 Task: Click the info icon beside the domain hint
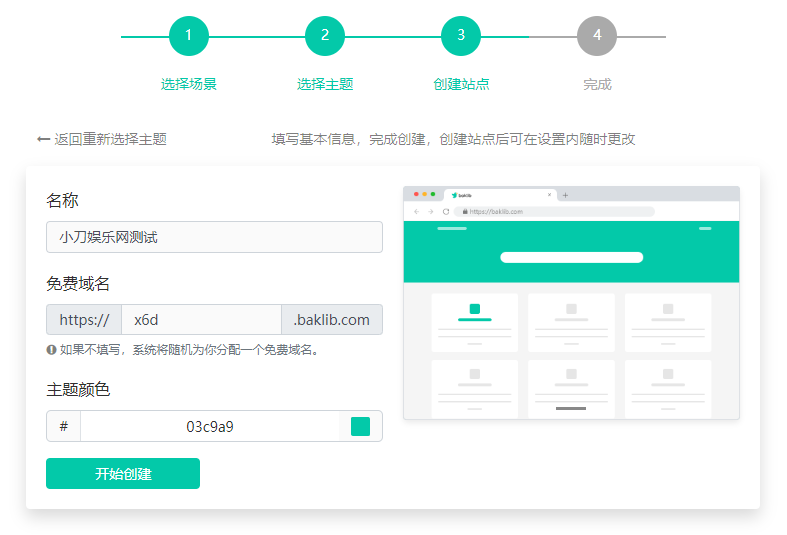[x=51, y=350]
